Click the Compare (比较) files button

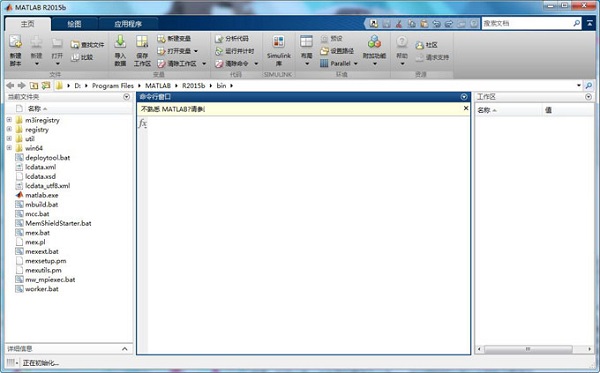tap(82, 57)
